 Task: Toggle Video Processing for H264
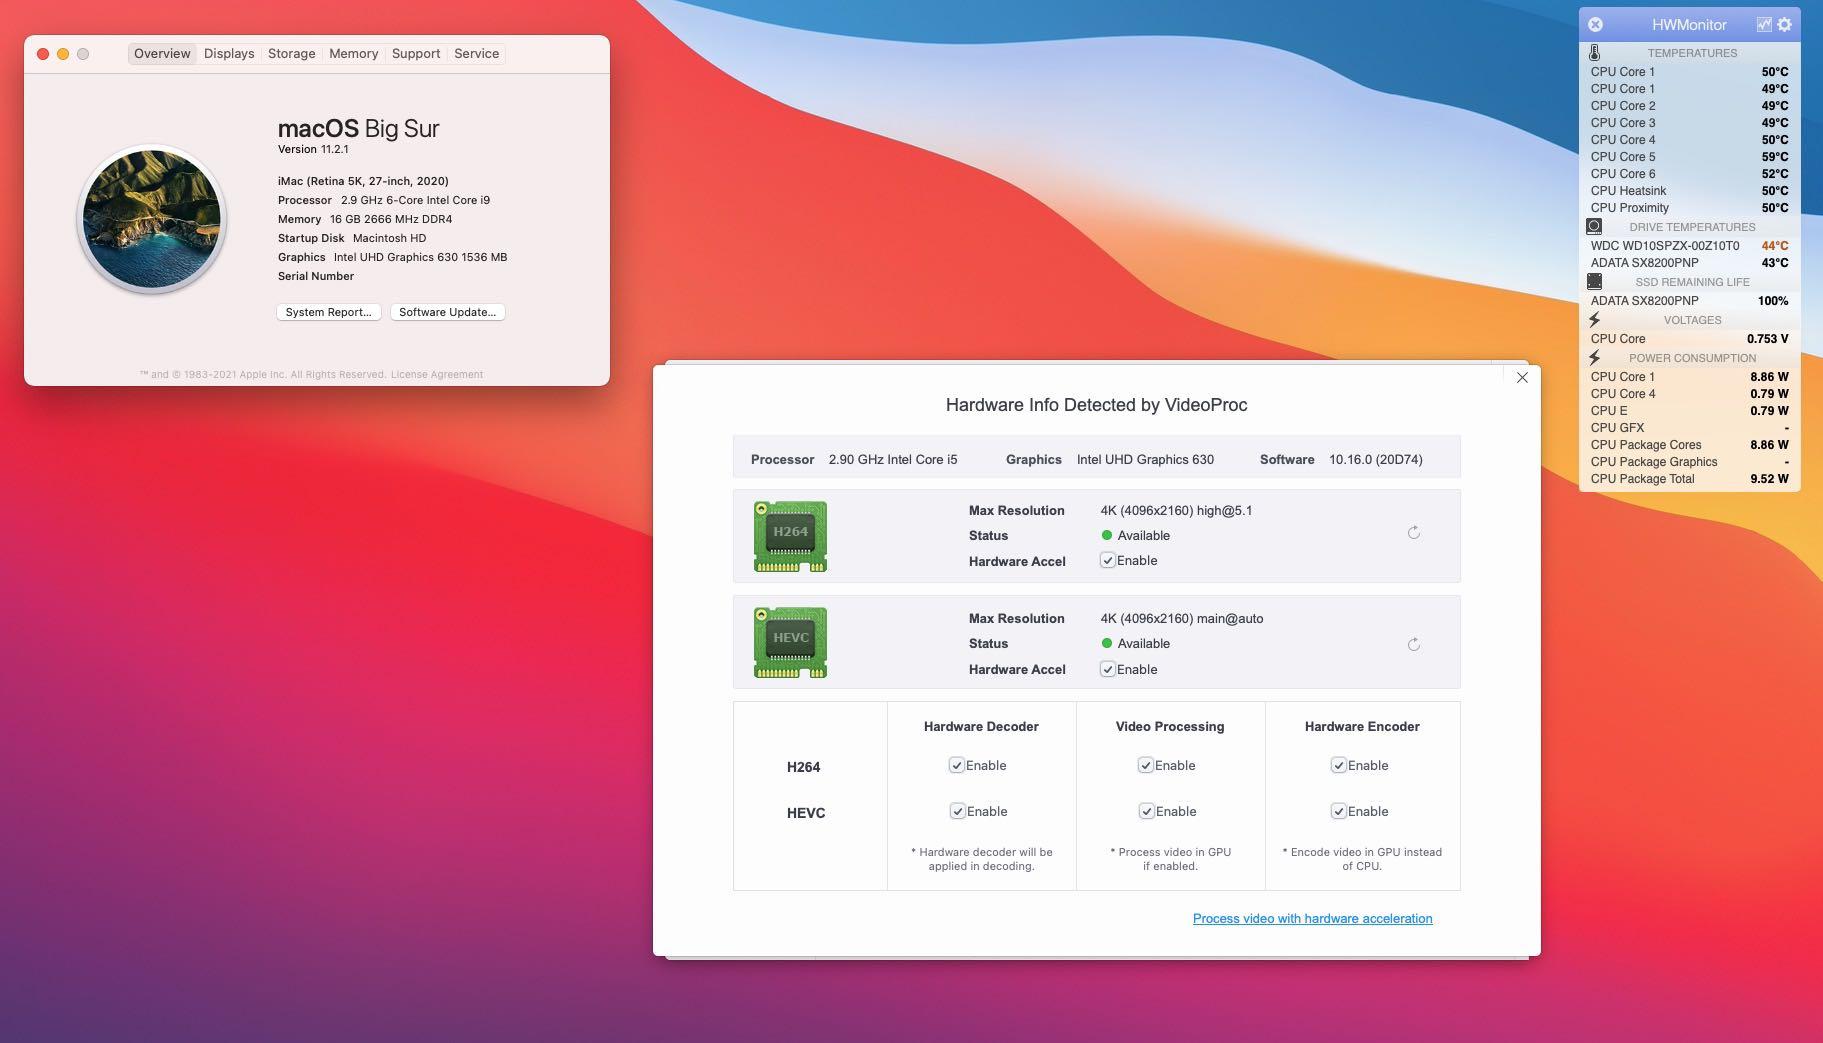1146,765
